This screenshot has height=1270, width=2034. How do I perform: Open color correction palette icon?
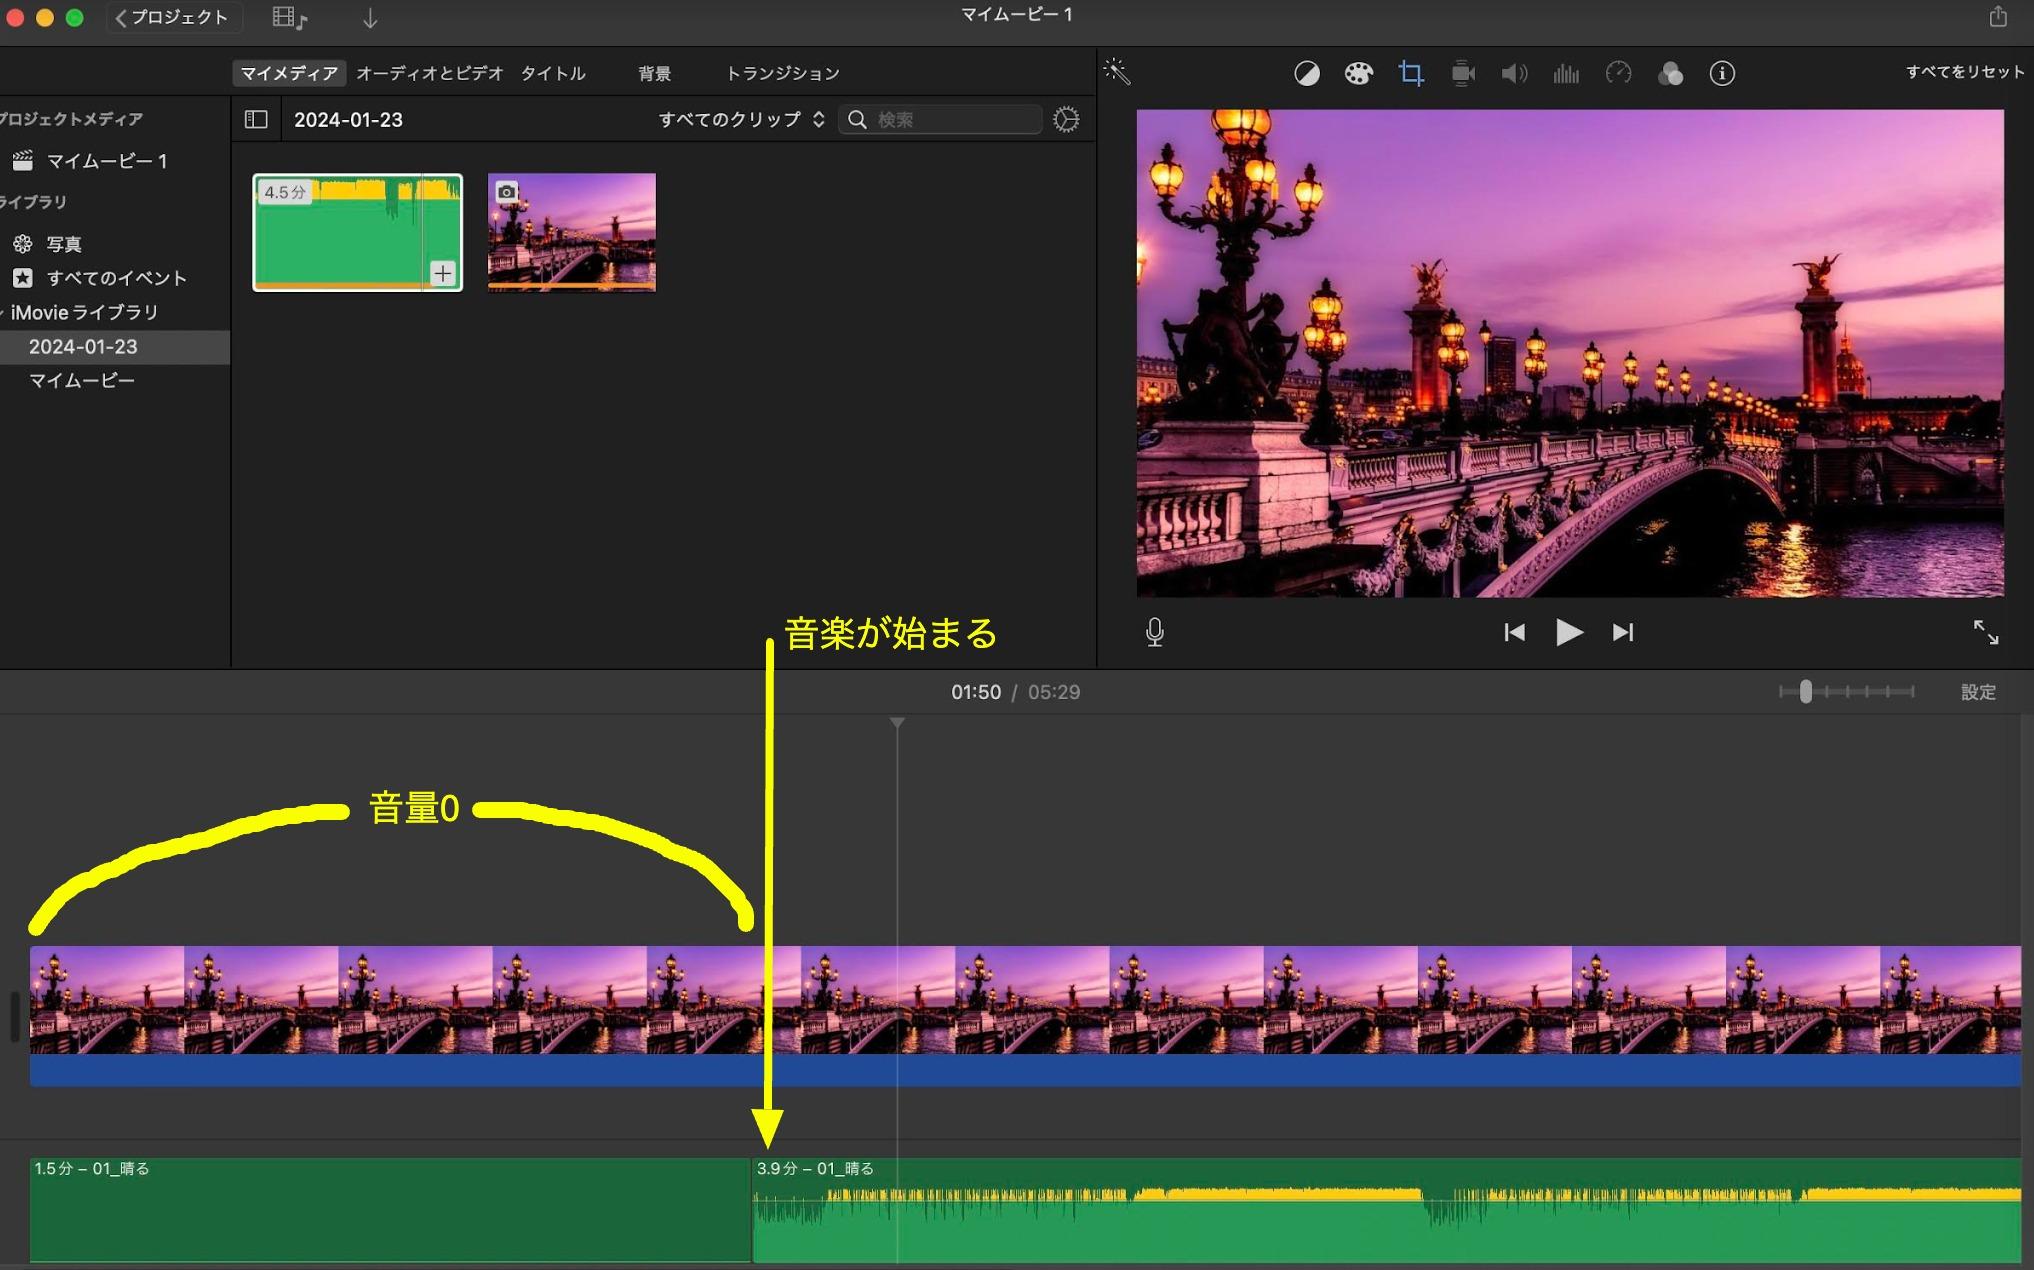pos(1358,73)
